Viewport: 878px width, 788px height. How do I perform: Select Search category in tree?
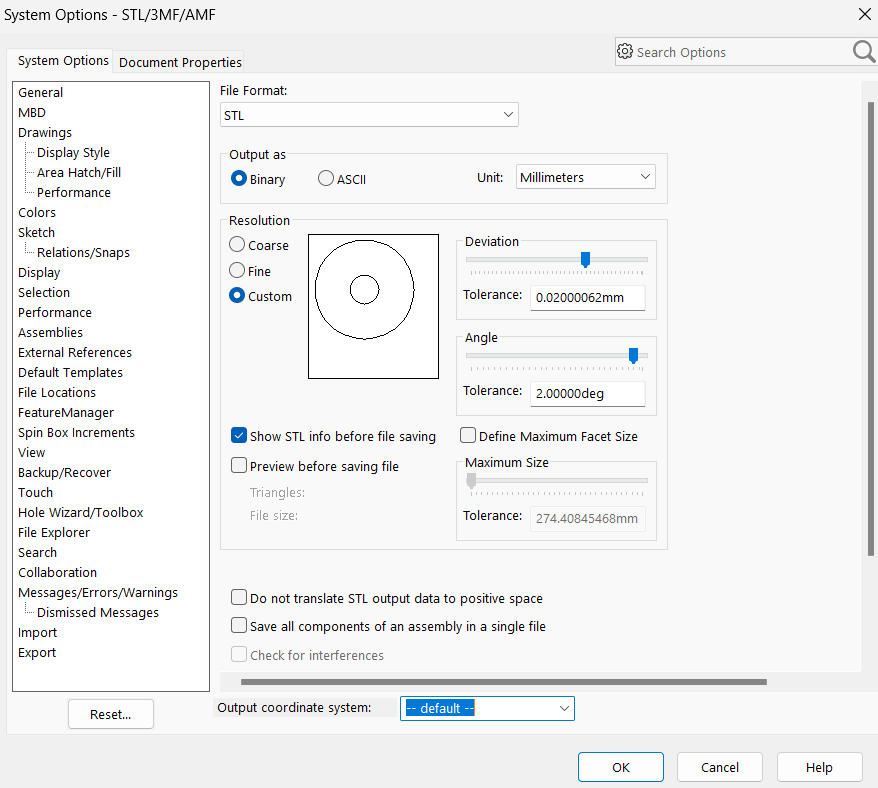pyautogui.click(x=38, y=553)
